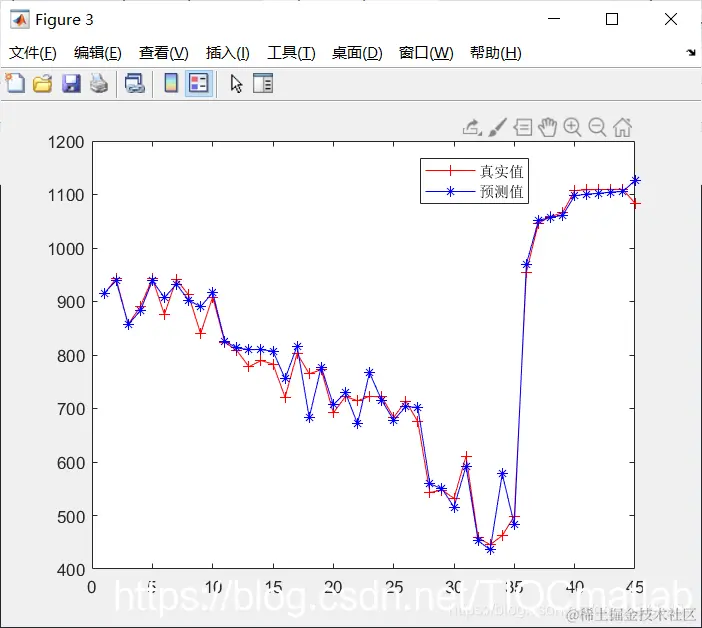This screenshot has height=628, width=702.
Task: Open file with the folder icon
Action: 43,84
